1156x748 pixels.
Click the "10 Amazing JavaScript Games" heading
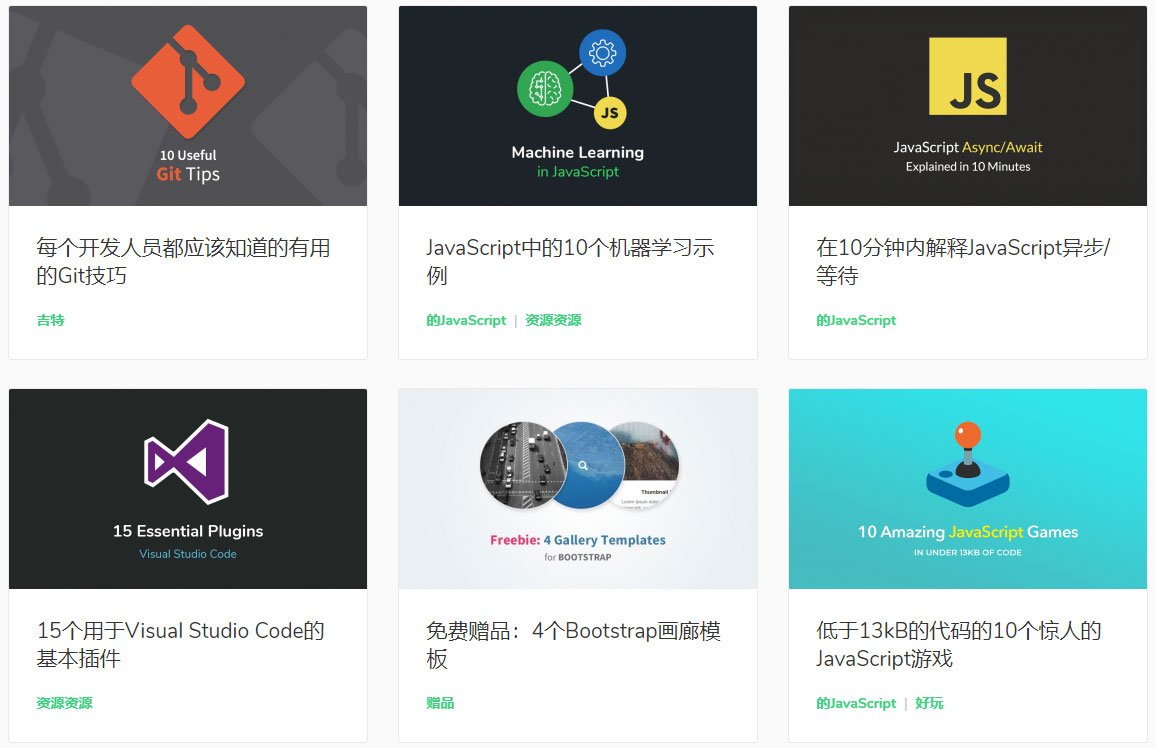(x=967, y=531)
